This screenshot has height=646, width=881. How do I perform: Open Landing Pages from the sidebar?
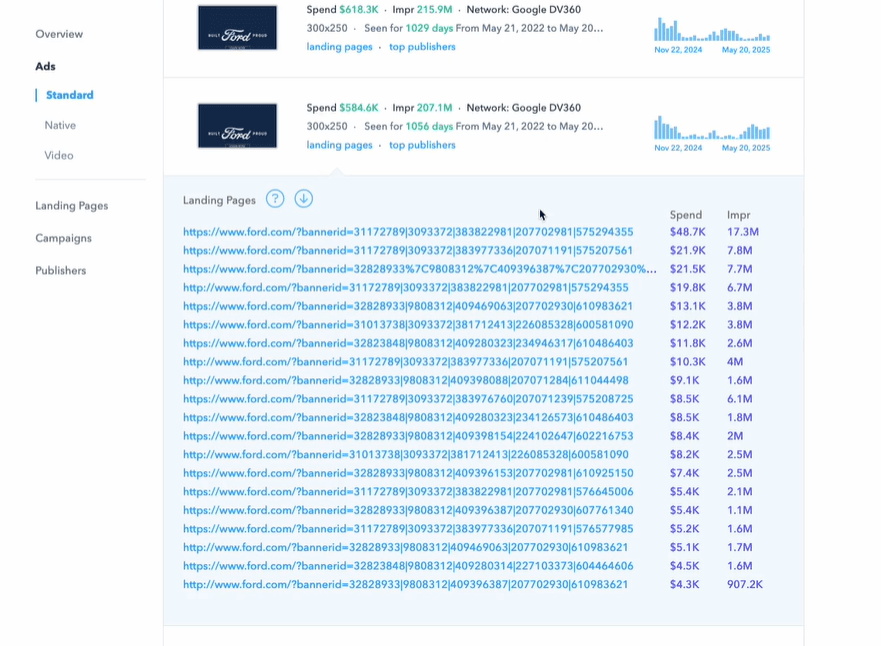(71, 206)
